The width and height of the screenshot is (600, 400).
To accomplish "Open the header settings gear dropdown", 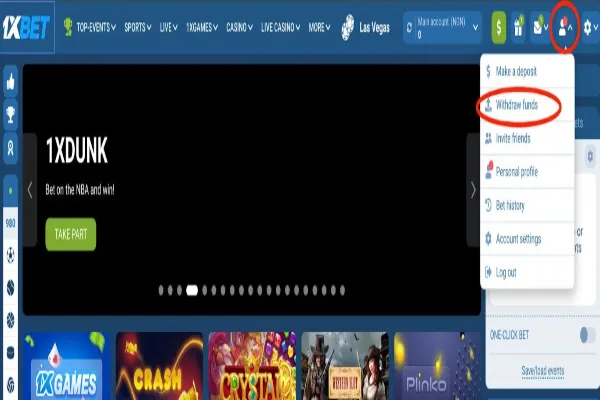I will click(590, 28).
